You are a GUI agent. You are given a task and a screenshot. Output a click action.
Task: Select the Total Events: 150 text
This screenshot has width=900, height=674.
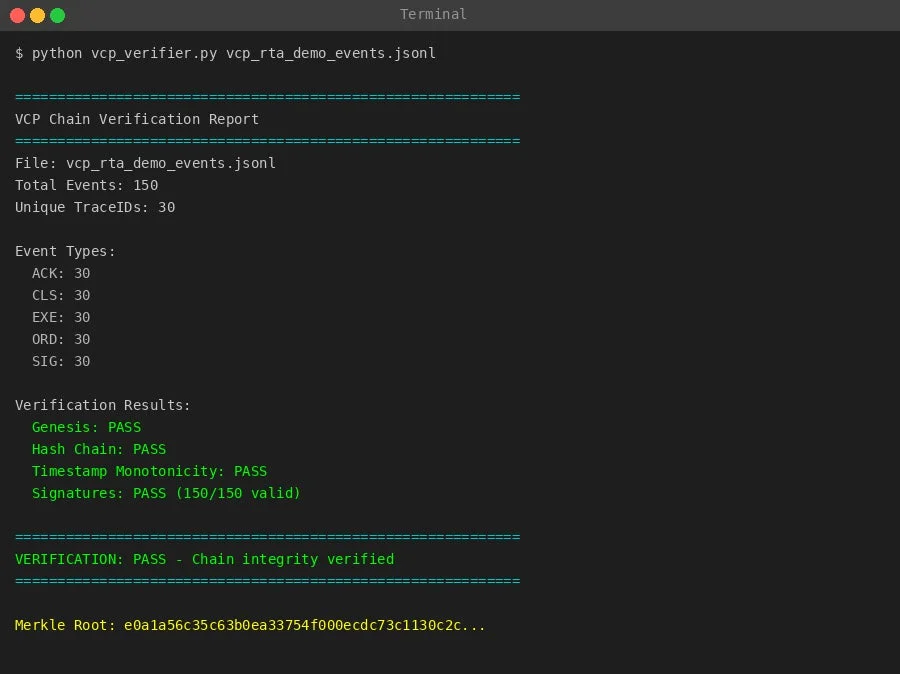86,185
